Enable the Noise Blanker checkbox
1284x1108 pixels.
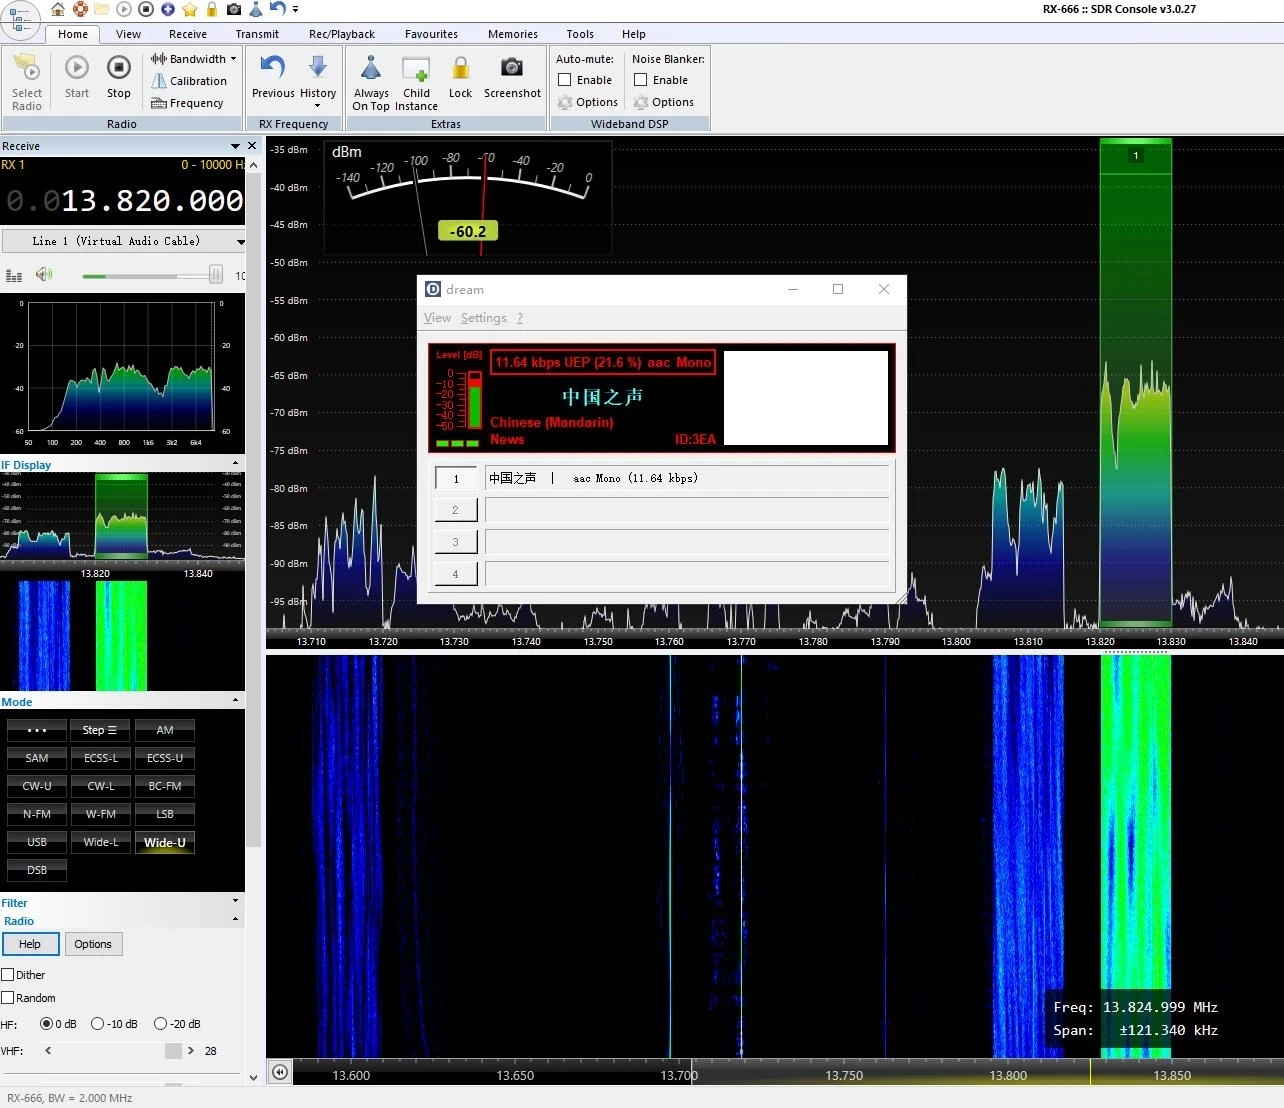641,80
